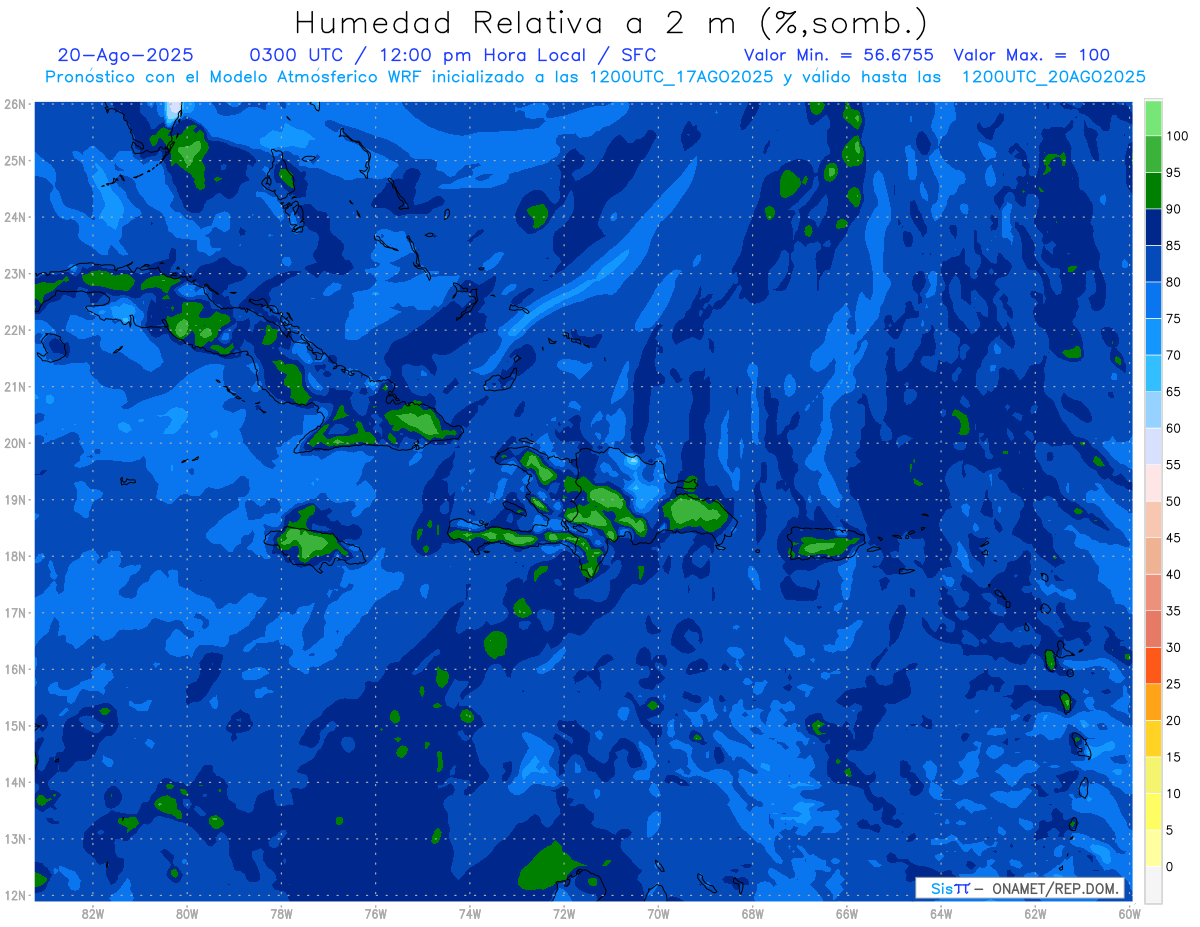The height and width of the screenshot is (927, 1200).
Task: Click the legend value 50
Action: point(1173,501)
